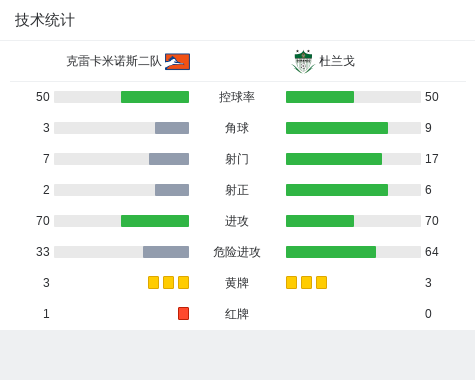This screenshot has height=380, width=475.
Task: Click the rightmost yellow card icon under 杜兰戈
Action: point(321,282)
